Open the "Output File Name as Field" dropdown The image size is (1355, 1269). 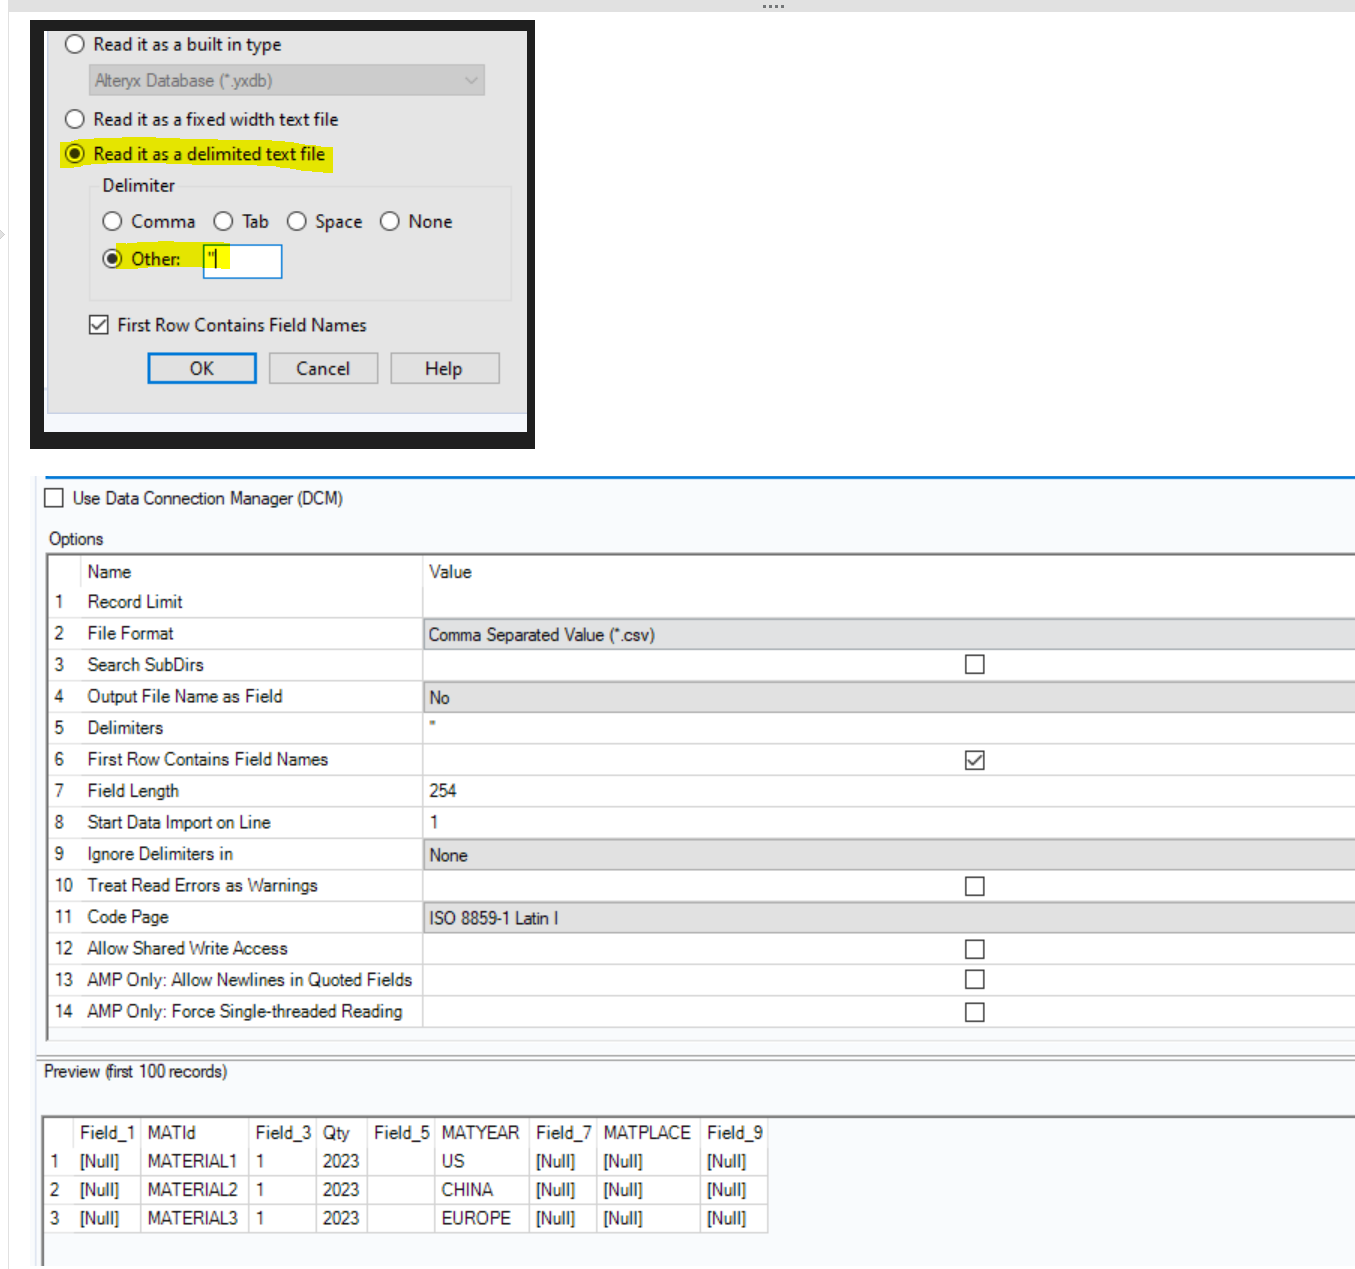[x=700, y=696]
